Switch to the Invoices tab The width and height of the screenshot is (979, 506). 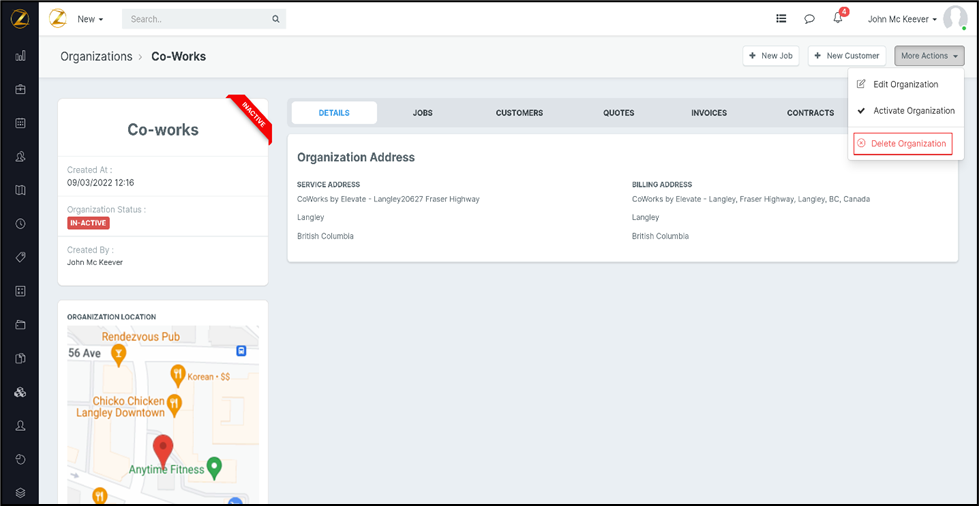(709, 113)
